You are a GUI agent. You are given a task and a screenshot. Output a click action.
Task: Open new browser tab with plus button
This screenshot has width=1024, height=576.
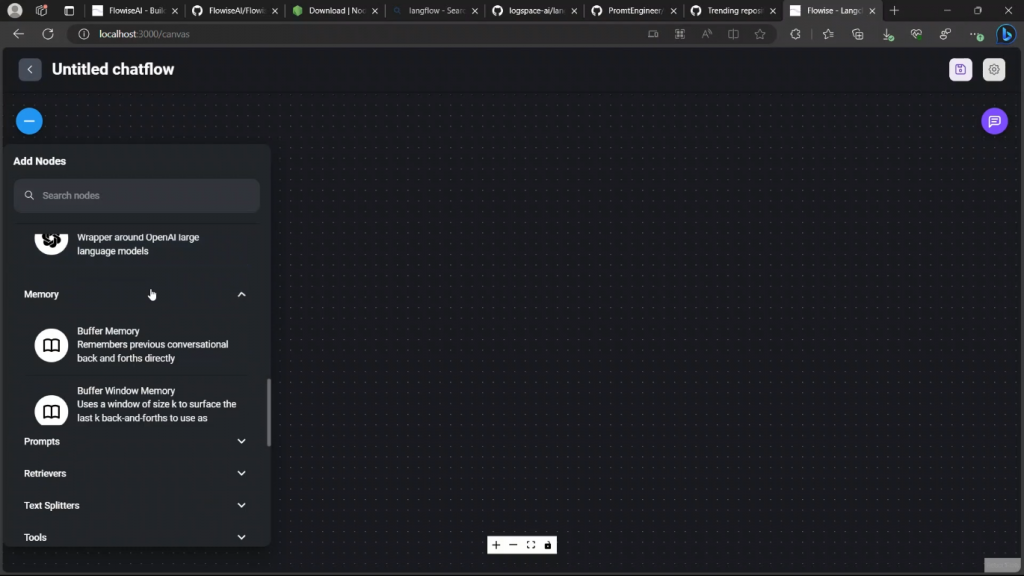pyautogui.click(x=894, y=10)
